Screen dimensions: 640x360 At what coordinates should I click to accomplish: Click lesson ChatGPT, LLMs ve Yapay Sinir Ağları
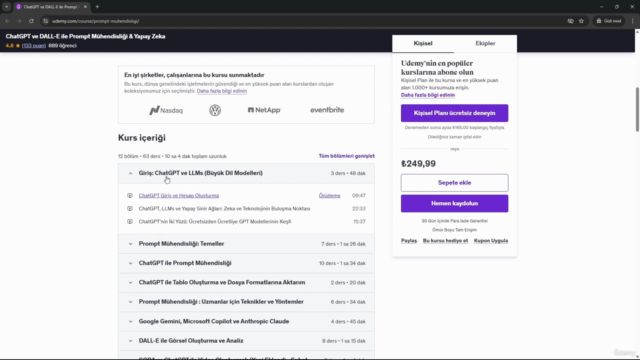(x=224, y=209)
